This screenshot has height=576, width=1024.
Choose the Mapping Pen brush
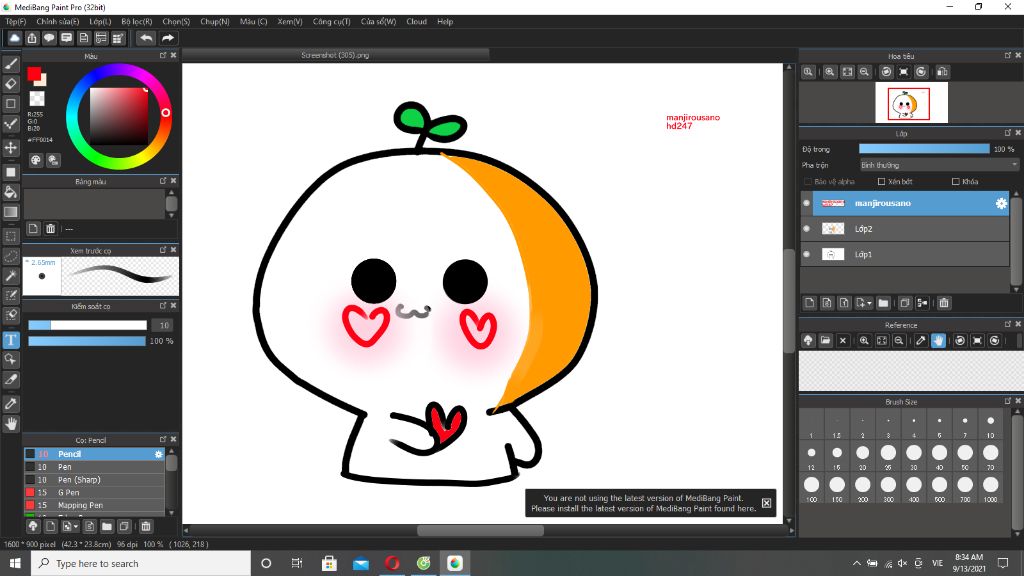click(x=94, y=505)
